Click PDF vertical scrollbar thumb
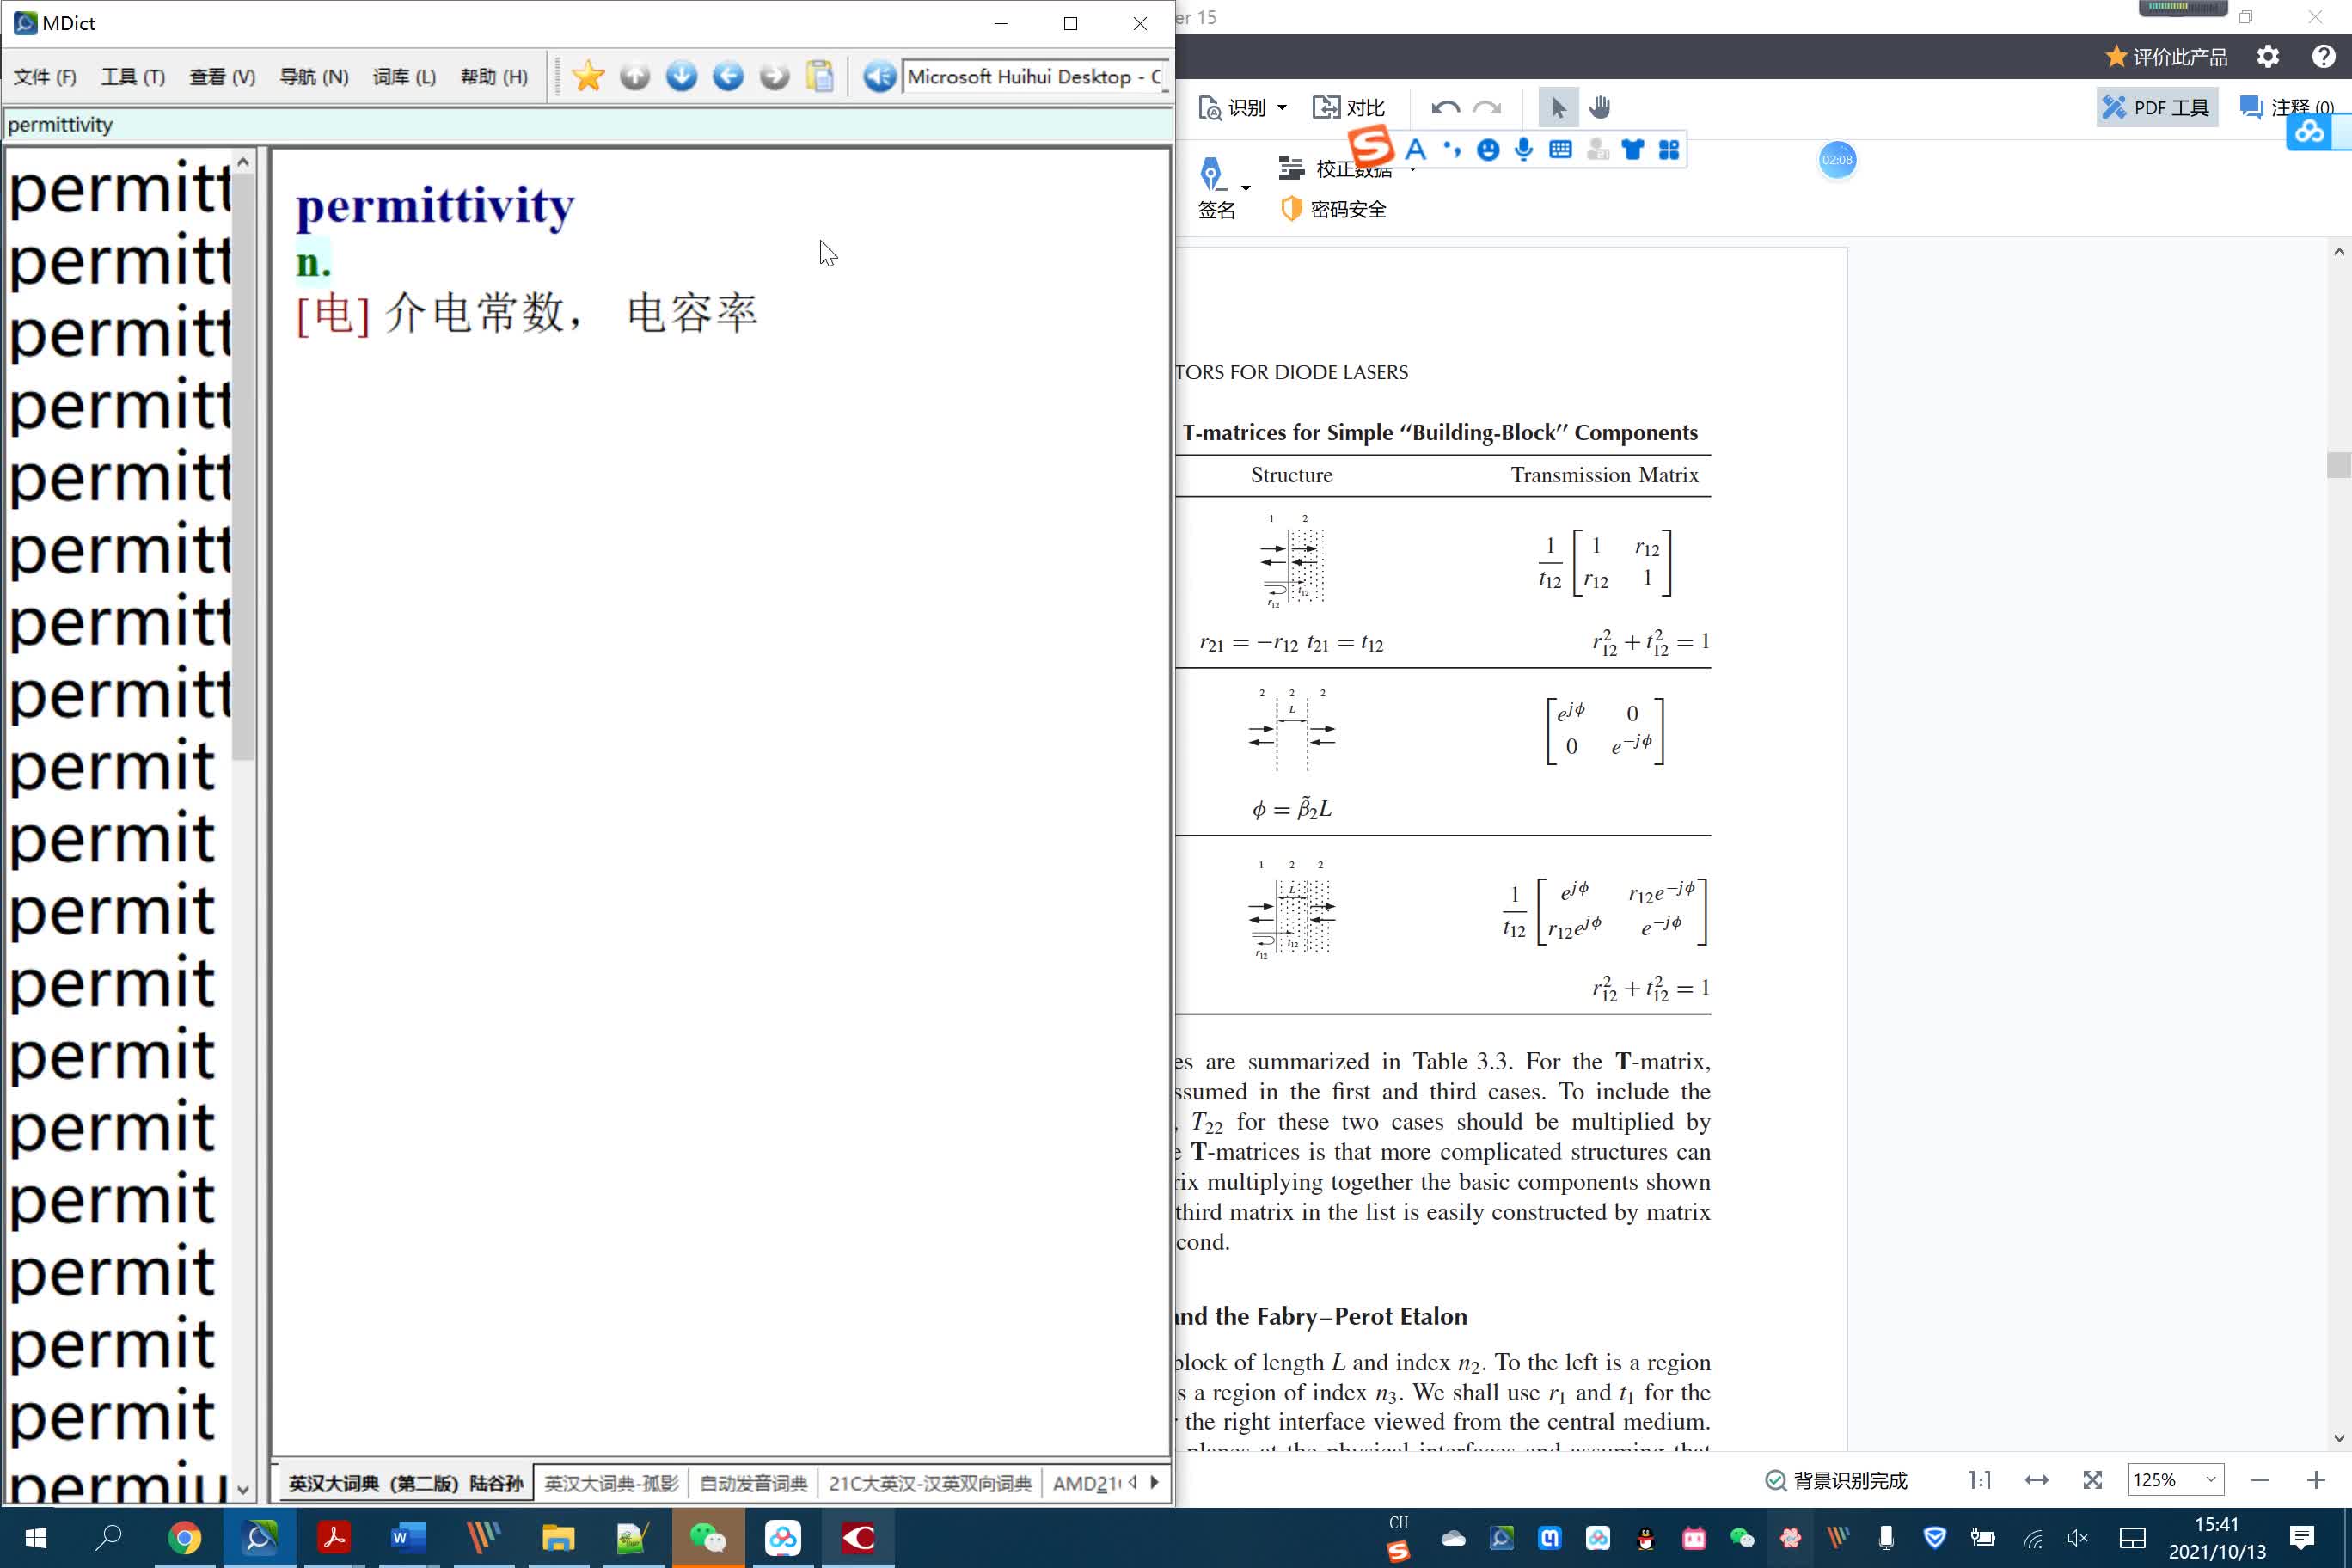2352x1568 pixels. click(x=2338, y=466)
